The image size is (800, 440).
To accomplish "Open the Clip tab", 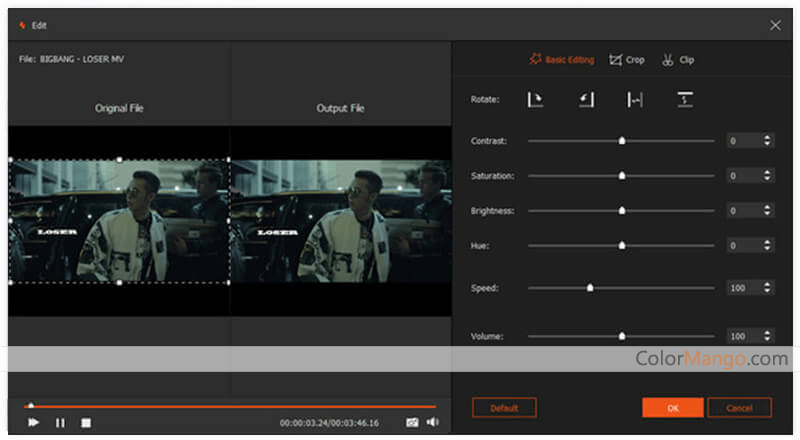I will 678,60.
